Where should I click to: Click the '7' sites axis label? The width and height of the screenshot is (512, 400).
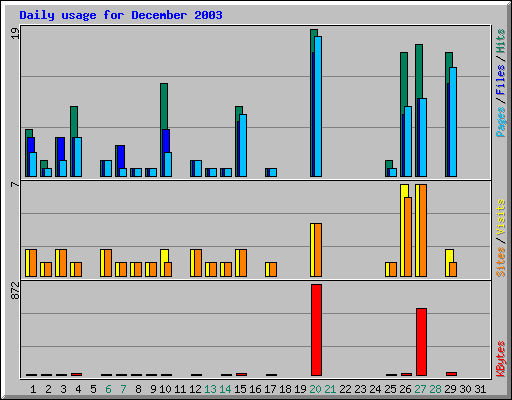15,184
